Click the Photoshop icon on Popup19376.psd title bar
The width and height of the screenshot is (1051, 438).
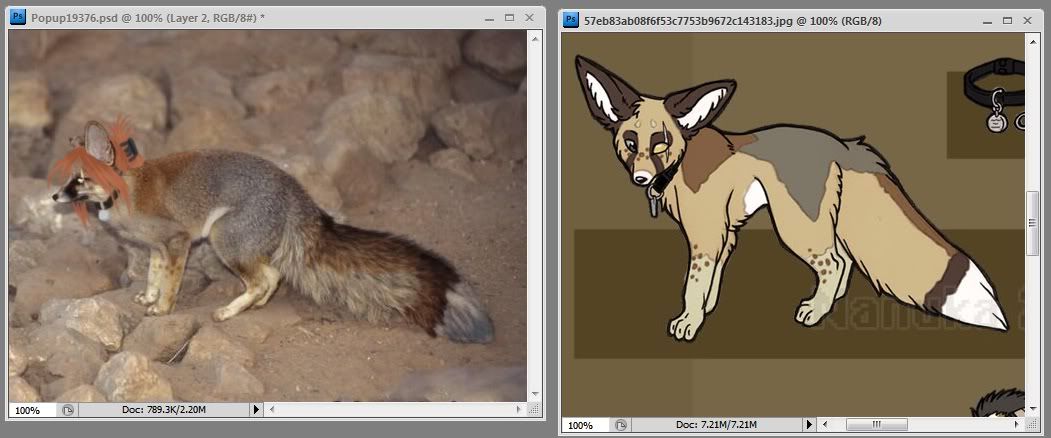pyautogui.click(x=18, y=18)
